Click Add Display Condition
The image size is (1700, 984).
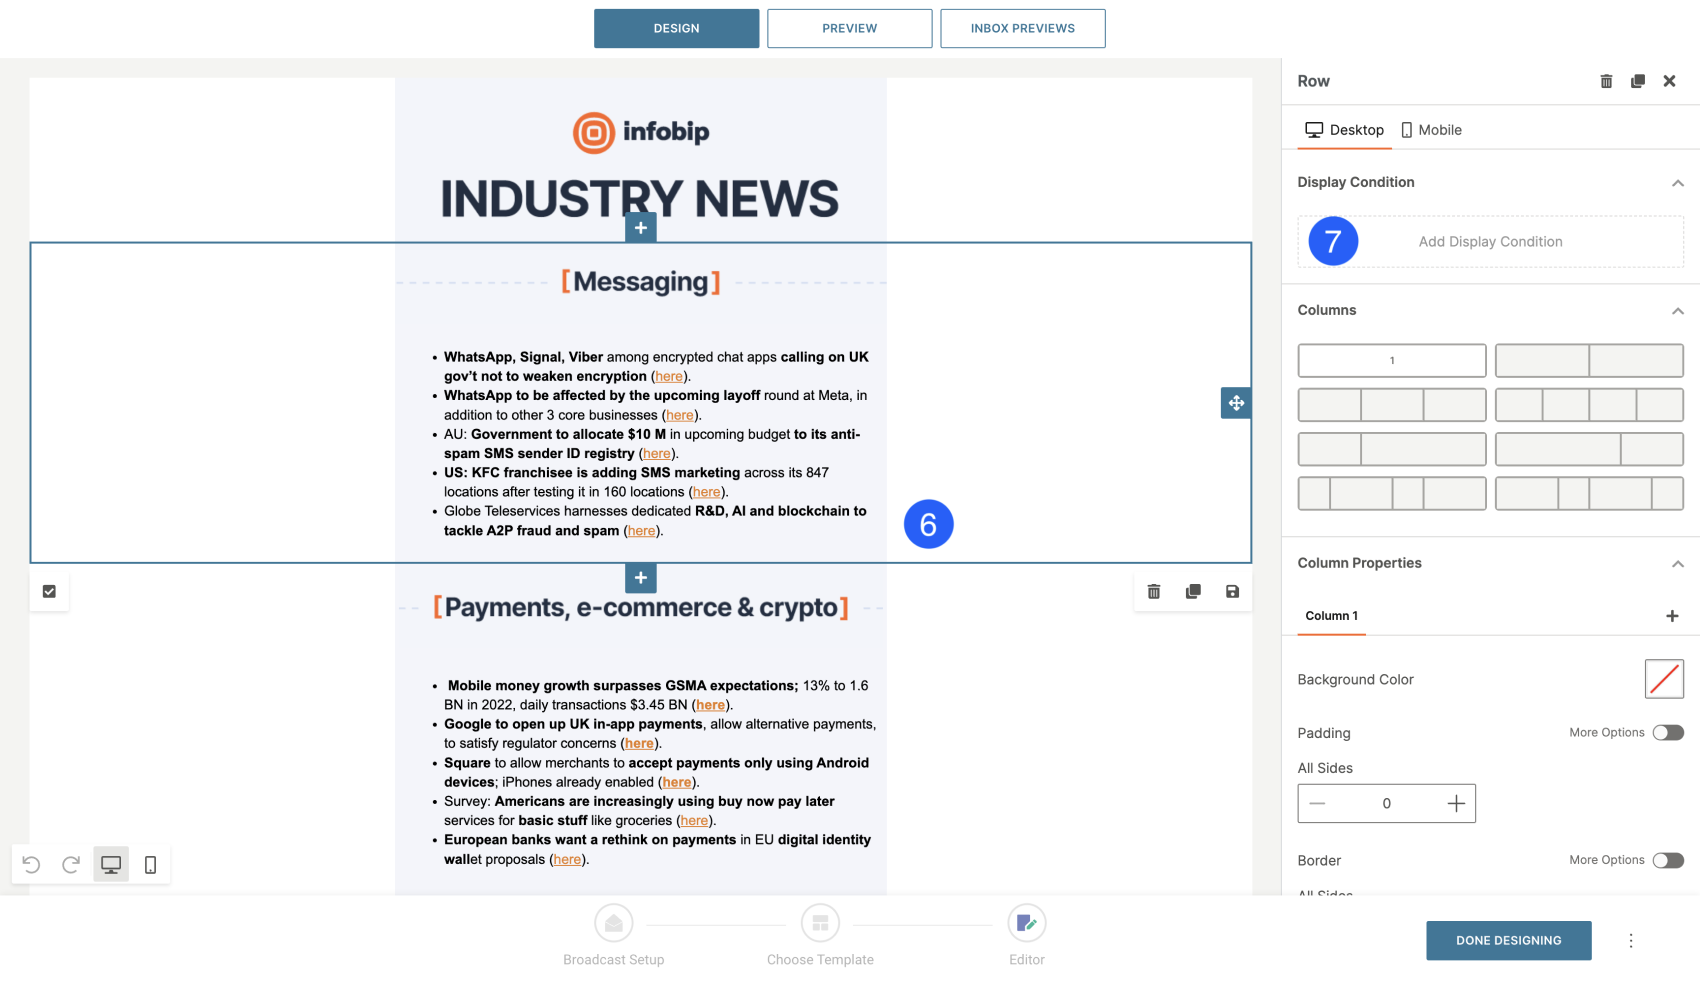[1490, 242]
